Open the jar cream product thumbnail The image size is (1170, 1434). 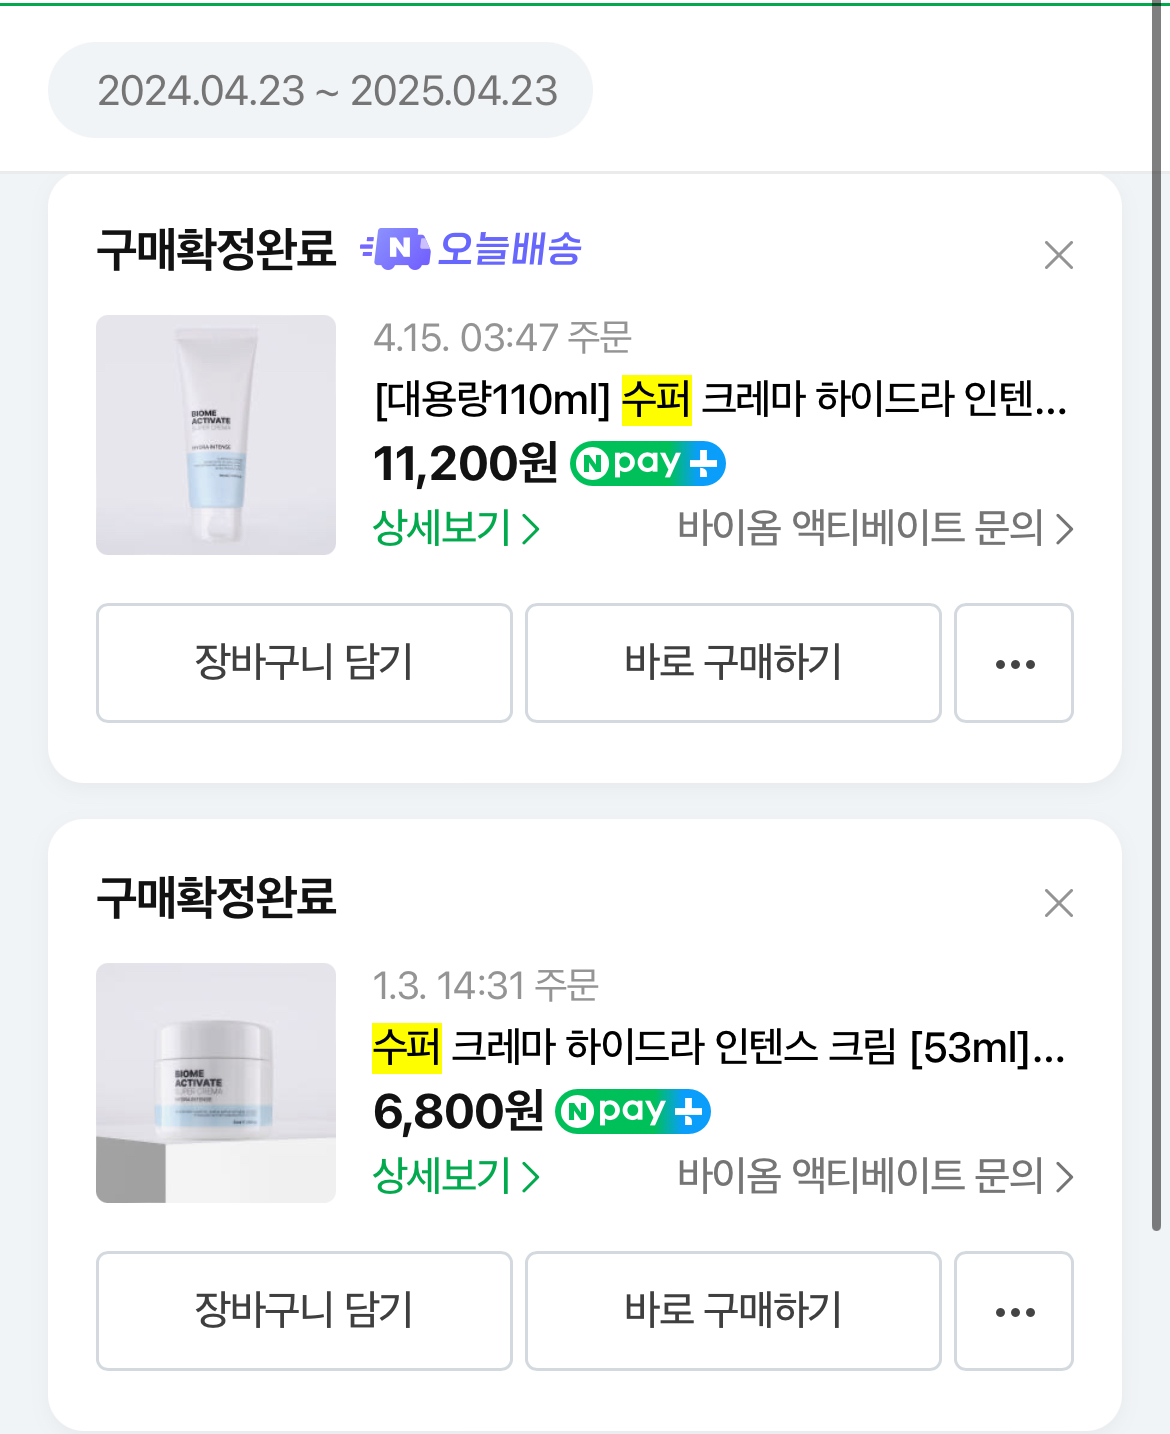[x=216, y=1083]
